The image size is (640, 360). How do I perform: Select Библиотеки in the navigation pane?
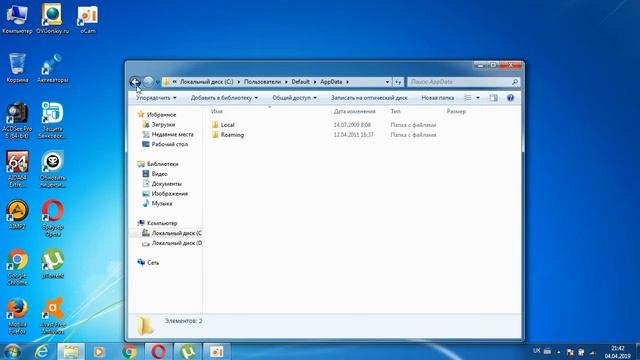[x=162, y=164]
